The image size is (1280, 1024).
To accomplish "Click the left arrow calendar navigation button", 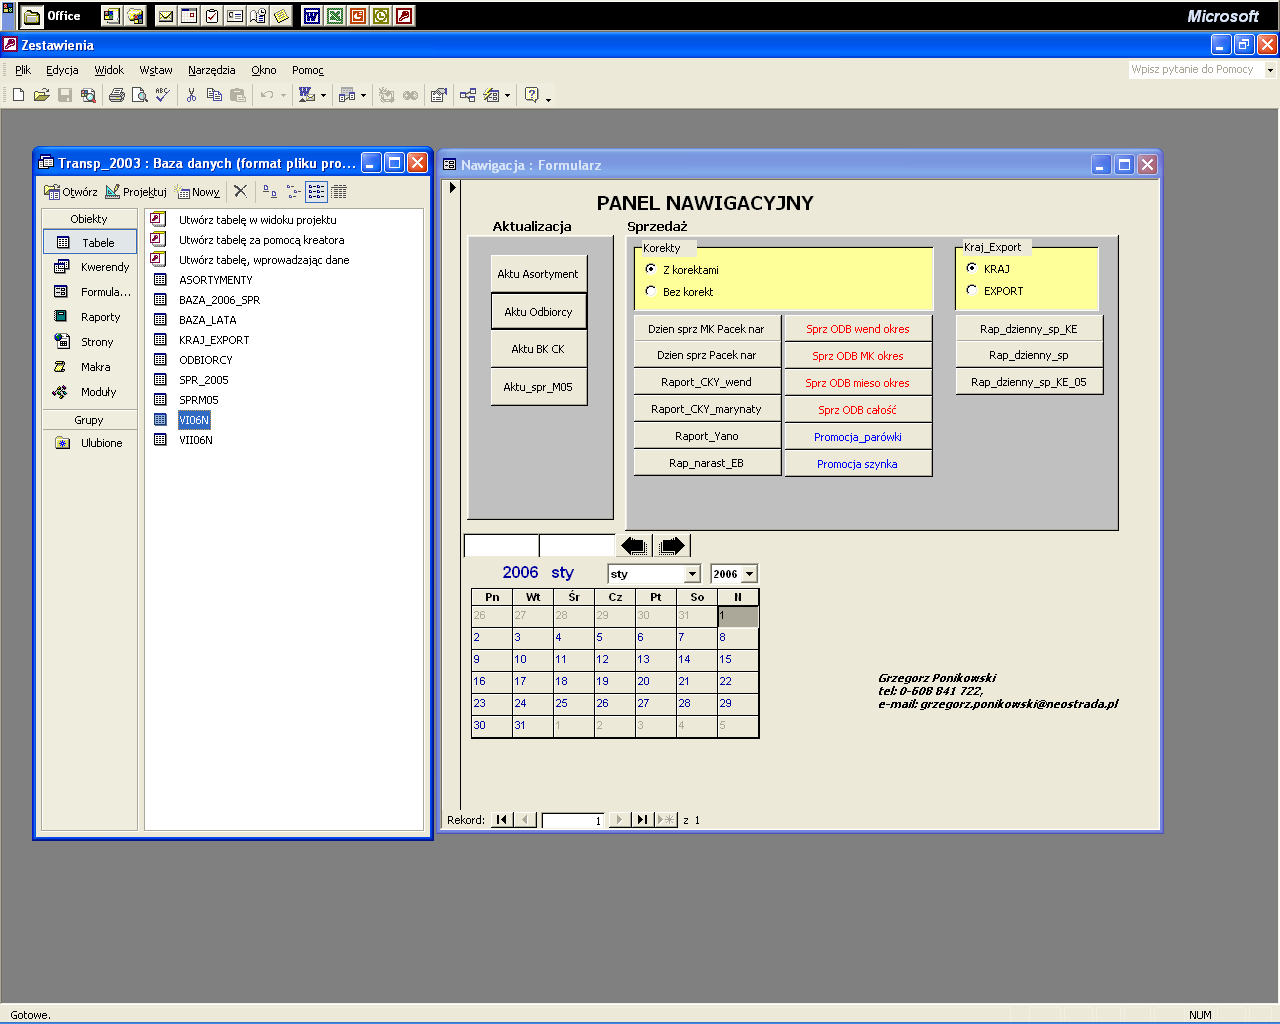I will (634, 545).
